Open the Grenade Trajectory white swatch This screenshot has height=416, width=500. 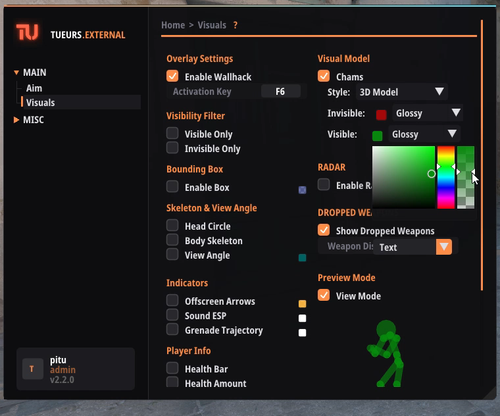302,333
